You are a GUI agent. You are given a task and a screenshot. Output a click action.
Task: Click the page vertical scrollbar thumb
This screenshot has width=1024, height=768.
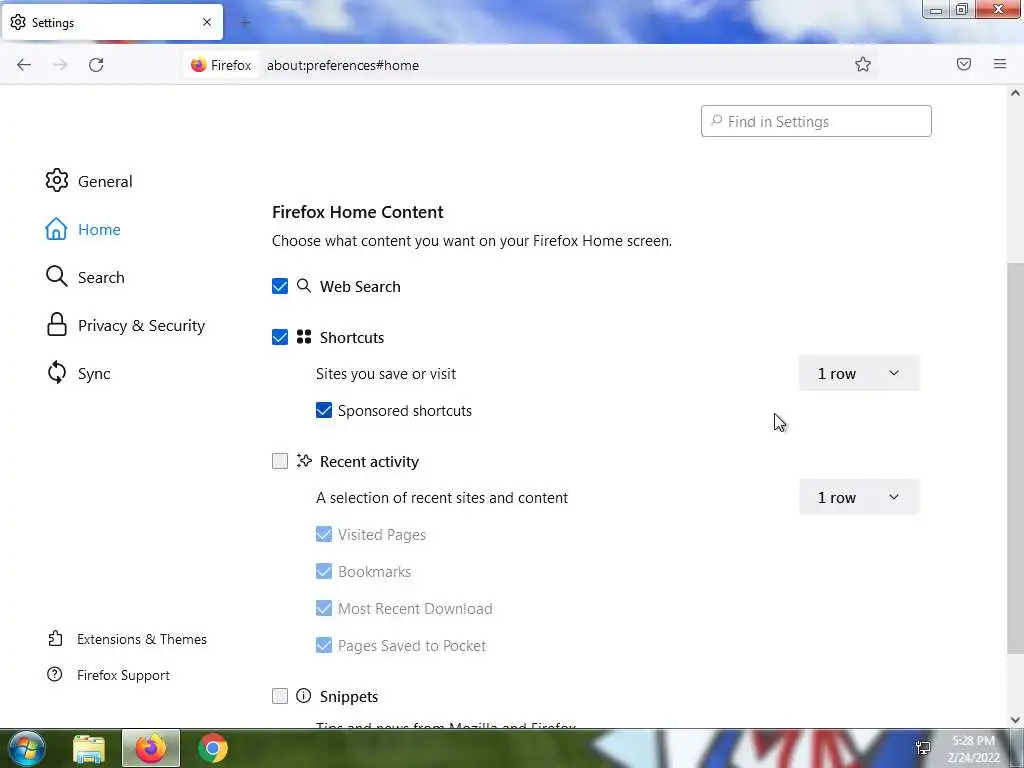(1015, 458)
